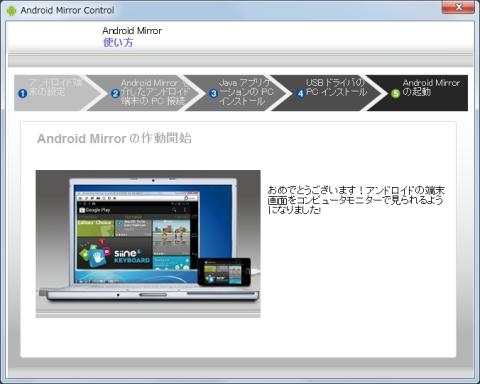Screen dimensions: 480x384
Task: Open step 4 USB driver install tab
Action: 328,93
